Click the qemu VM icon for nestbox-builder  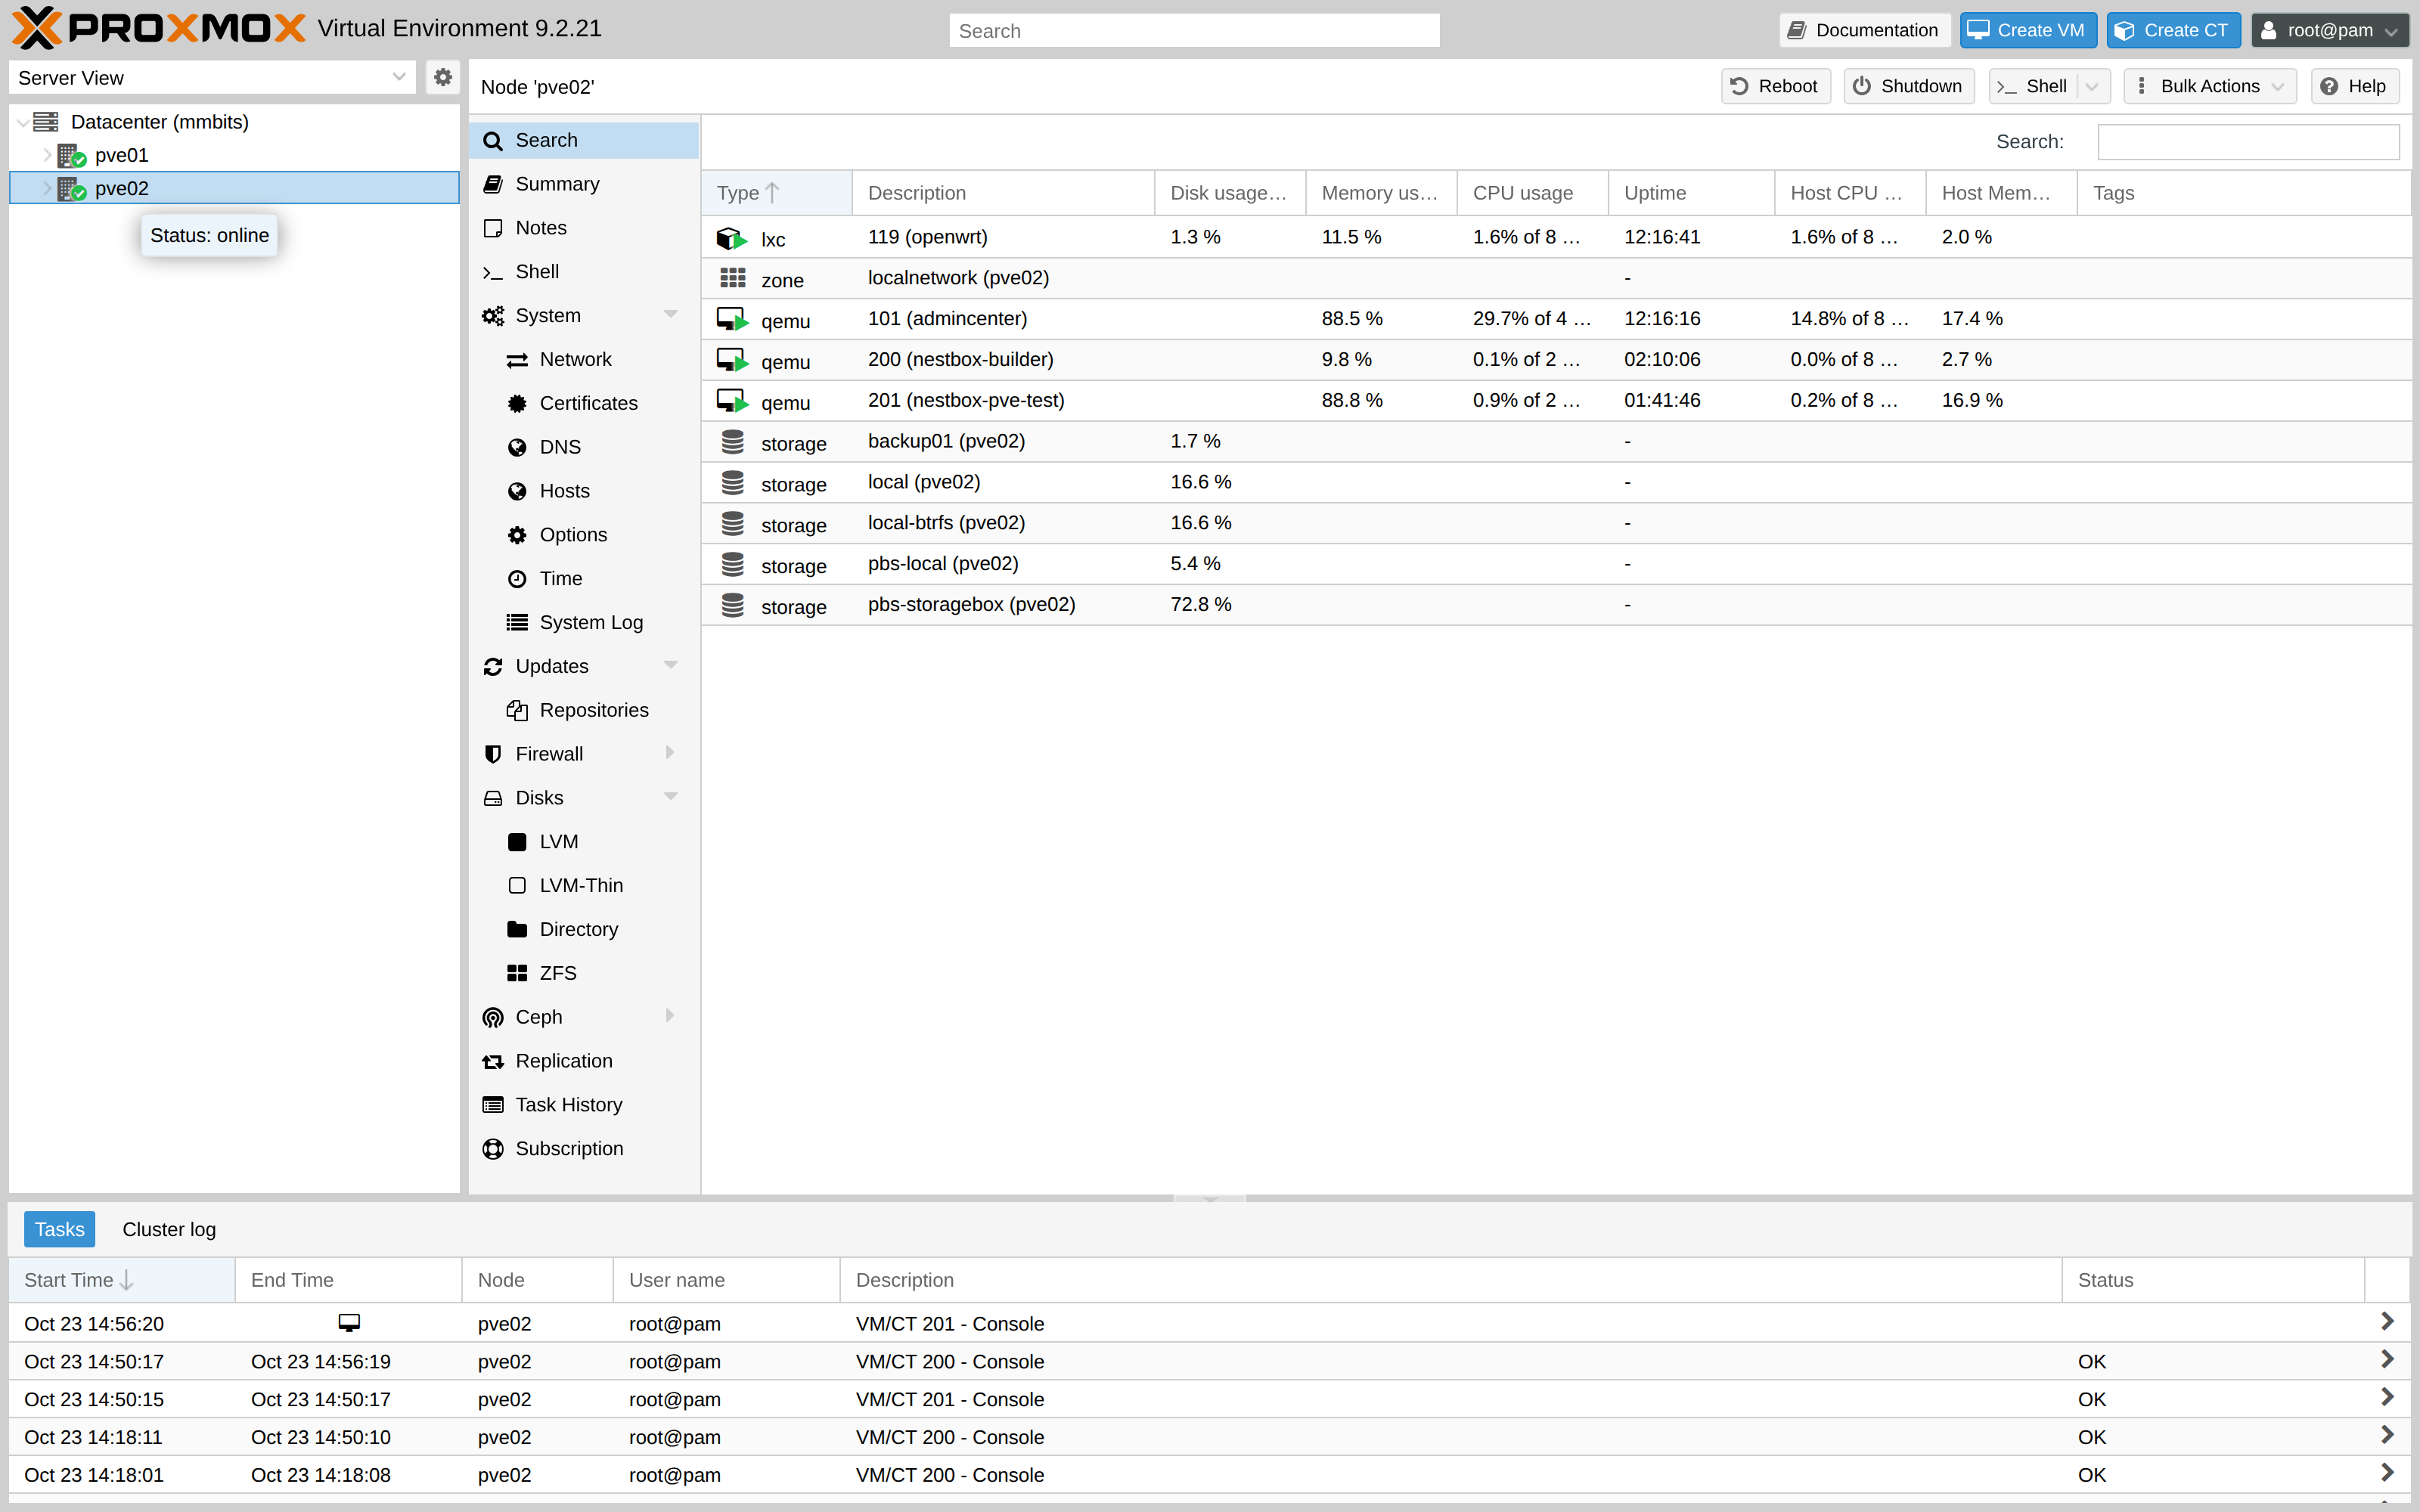click(x=732, y=361)
